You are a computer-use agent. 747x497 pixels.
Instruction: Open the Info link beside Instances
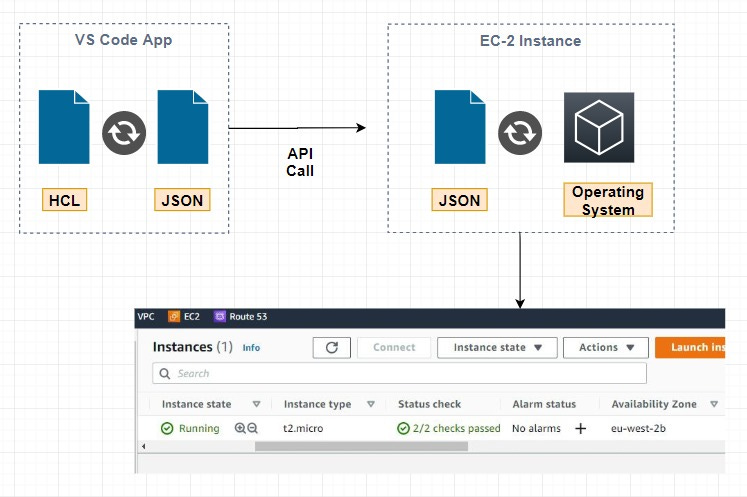251,348
